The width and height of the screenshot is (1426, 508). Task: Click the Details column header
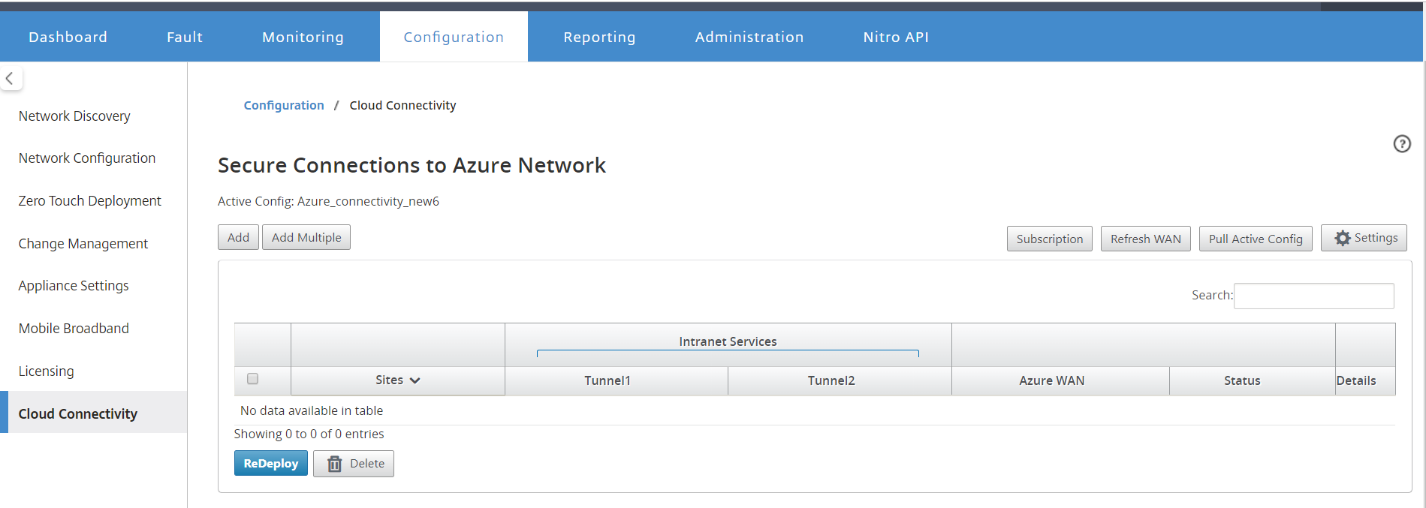(1366, 381)
